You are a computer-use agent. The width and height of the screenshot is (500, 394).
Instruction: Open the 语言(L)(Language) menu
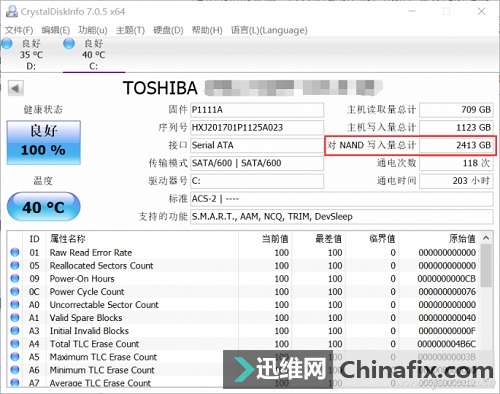[x=269, y=30]
